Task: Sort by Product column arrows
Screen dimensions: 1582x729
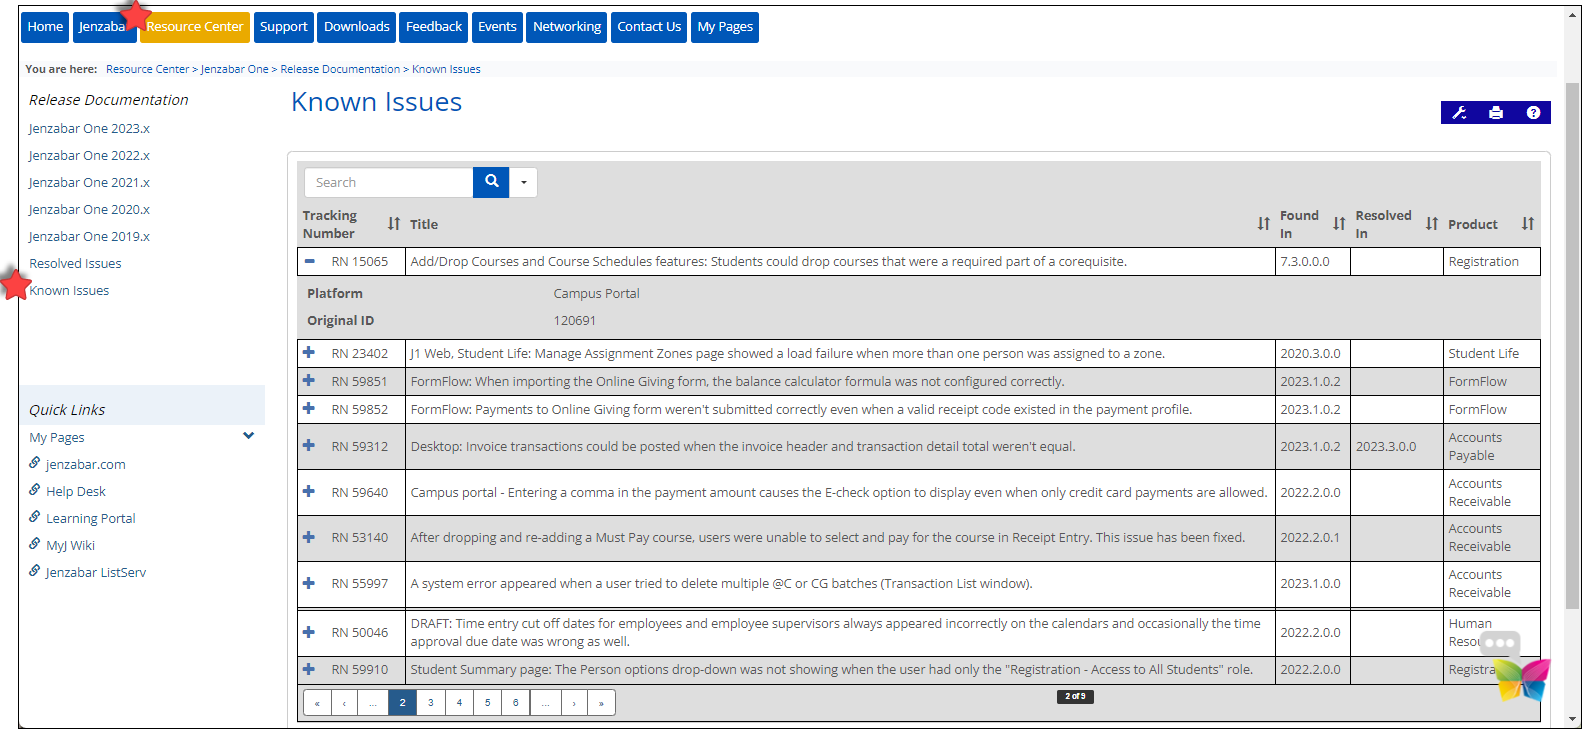Action: click(x=1528, y=224)
